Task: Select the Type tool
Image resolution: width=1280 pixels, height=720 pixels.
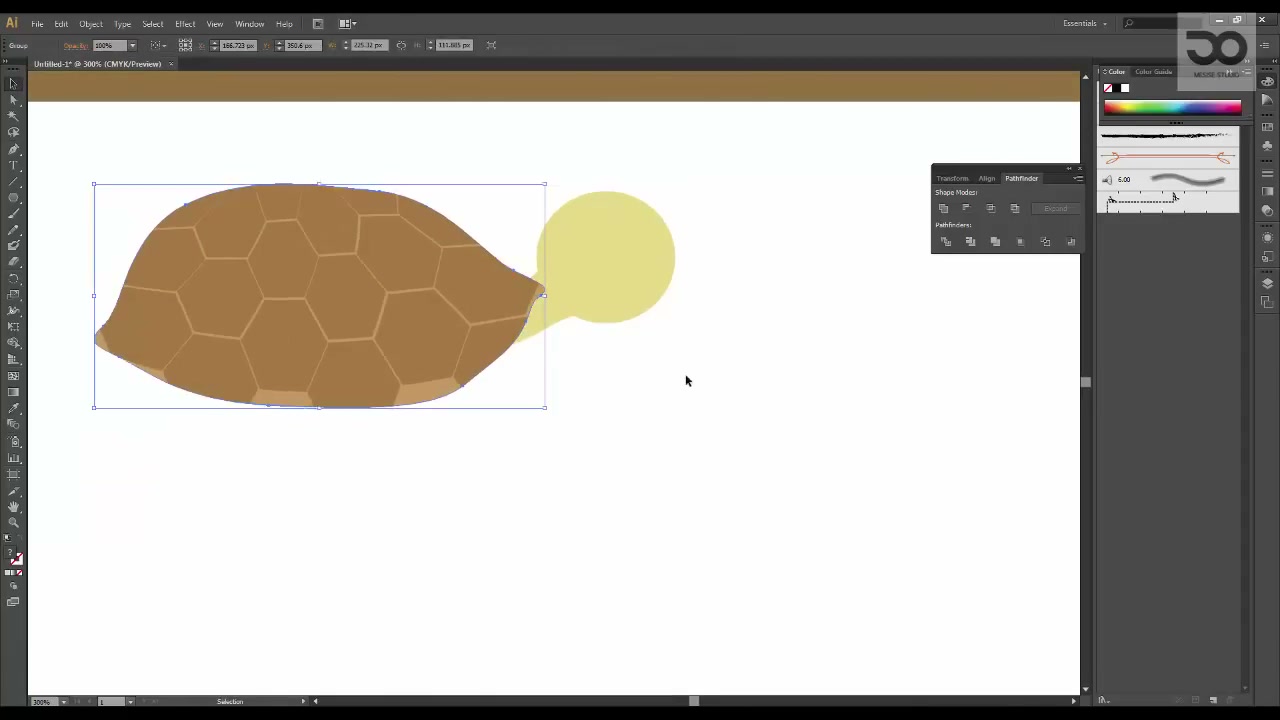Action: point(13,164)
